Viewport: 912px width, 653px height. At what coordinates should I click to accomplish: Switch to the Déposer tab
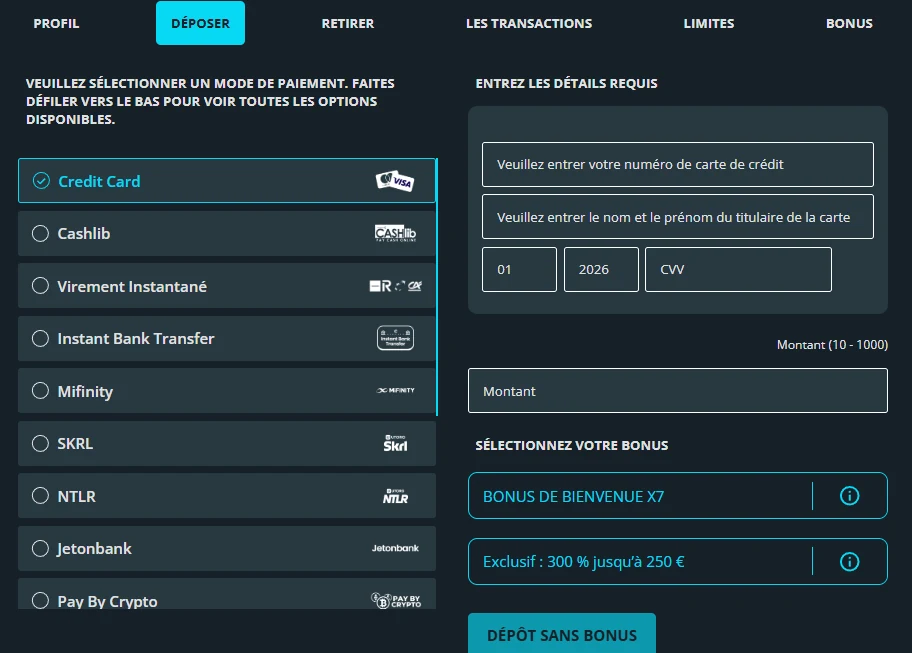tap(200, 23)
